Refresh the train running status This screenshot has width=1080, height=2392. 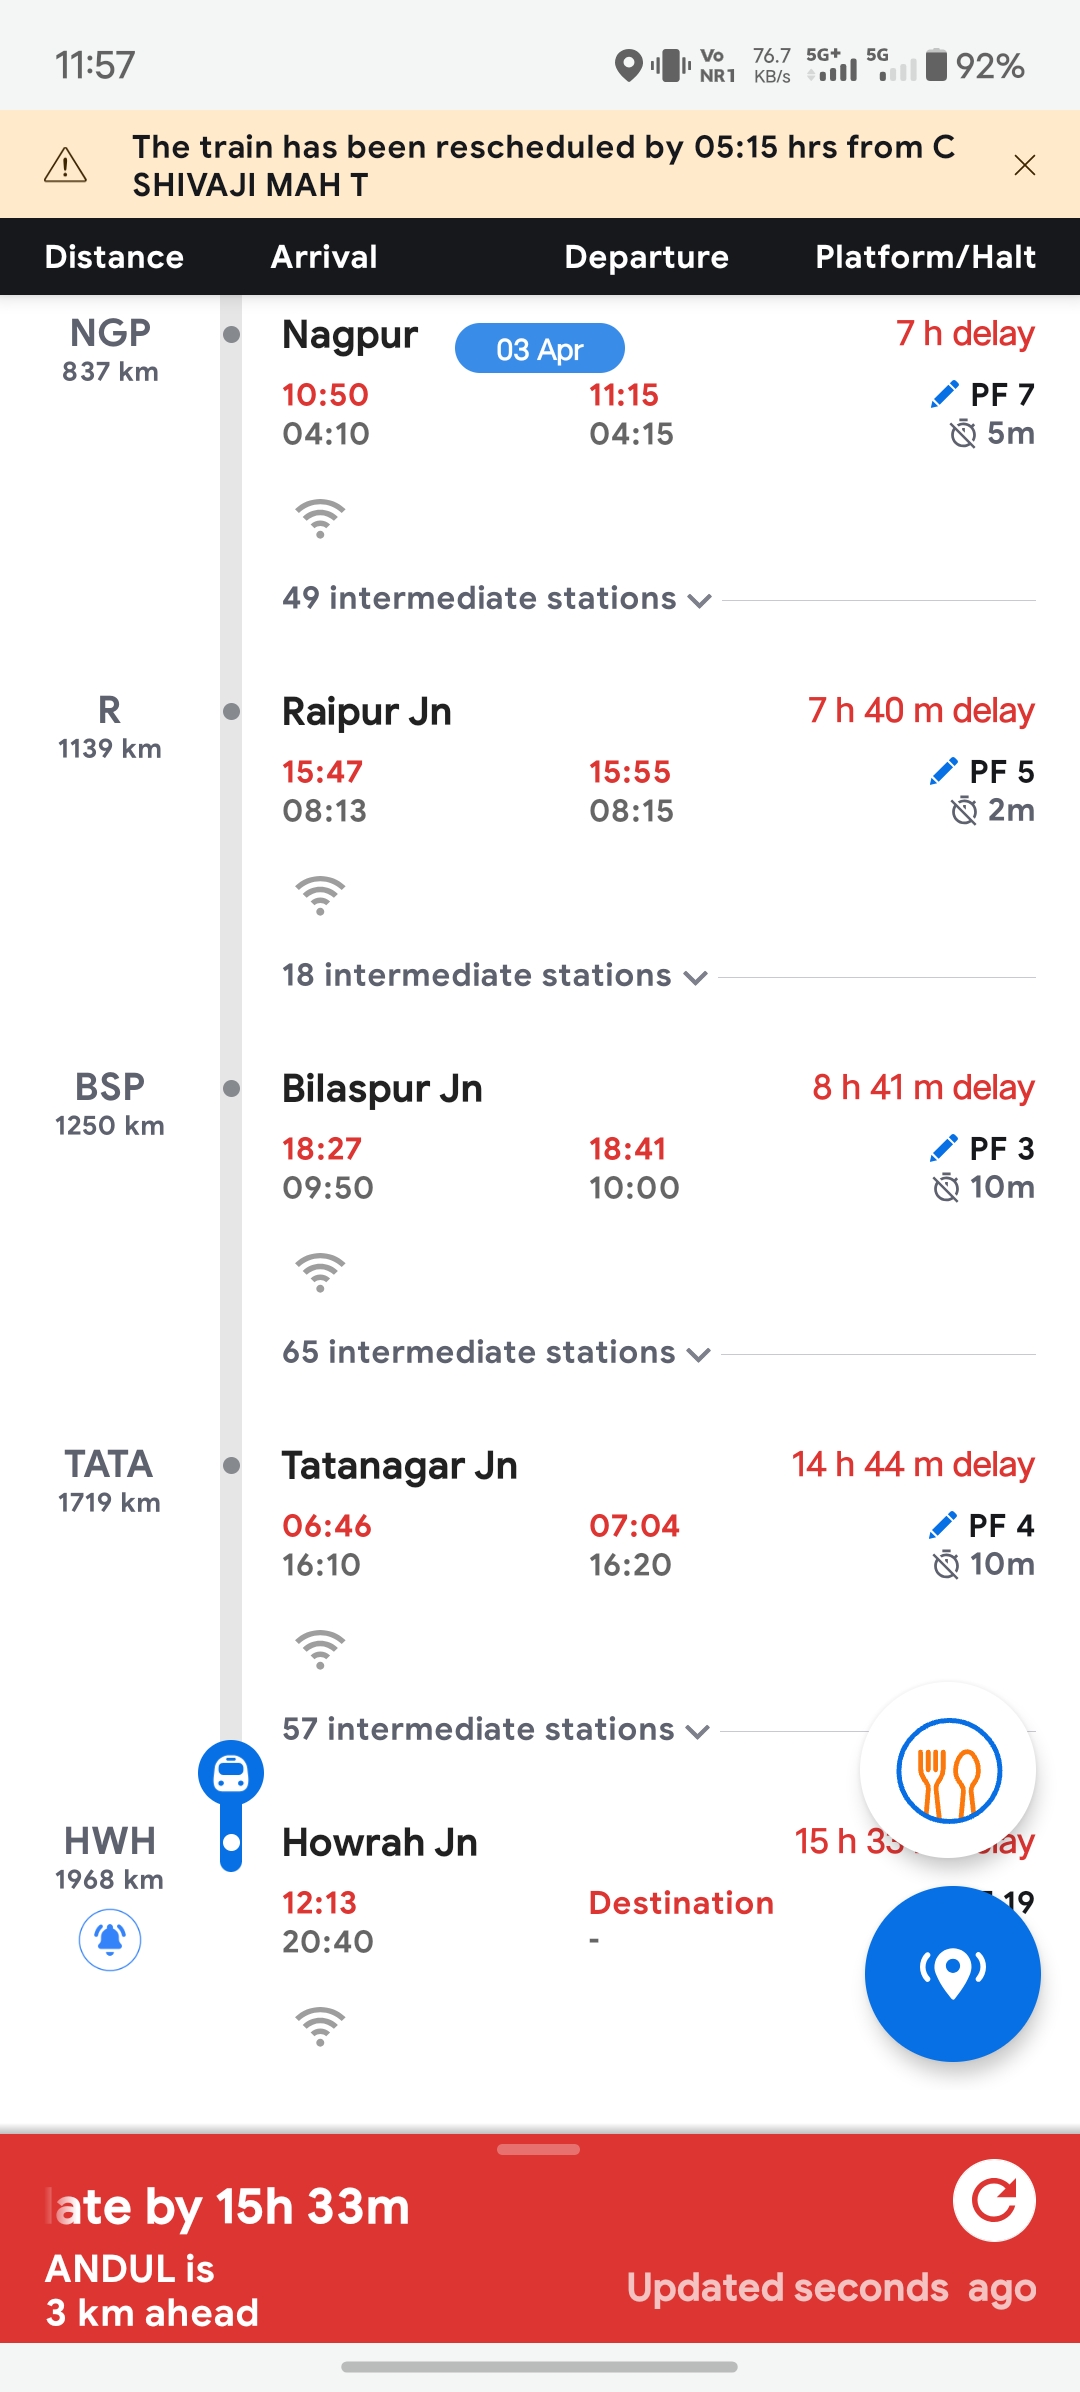click(x=994, y=2201)
